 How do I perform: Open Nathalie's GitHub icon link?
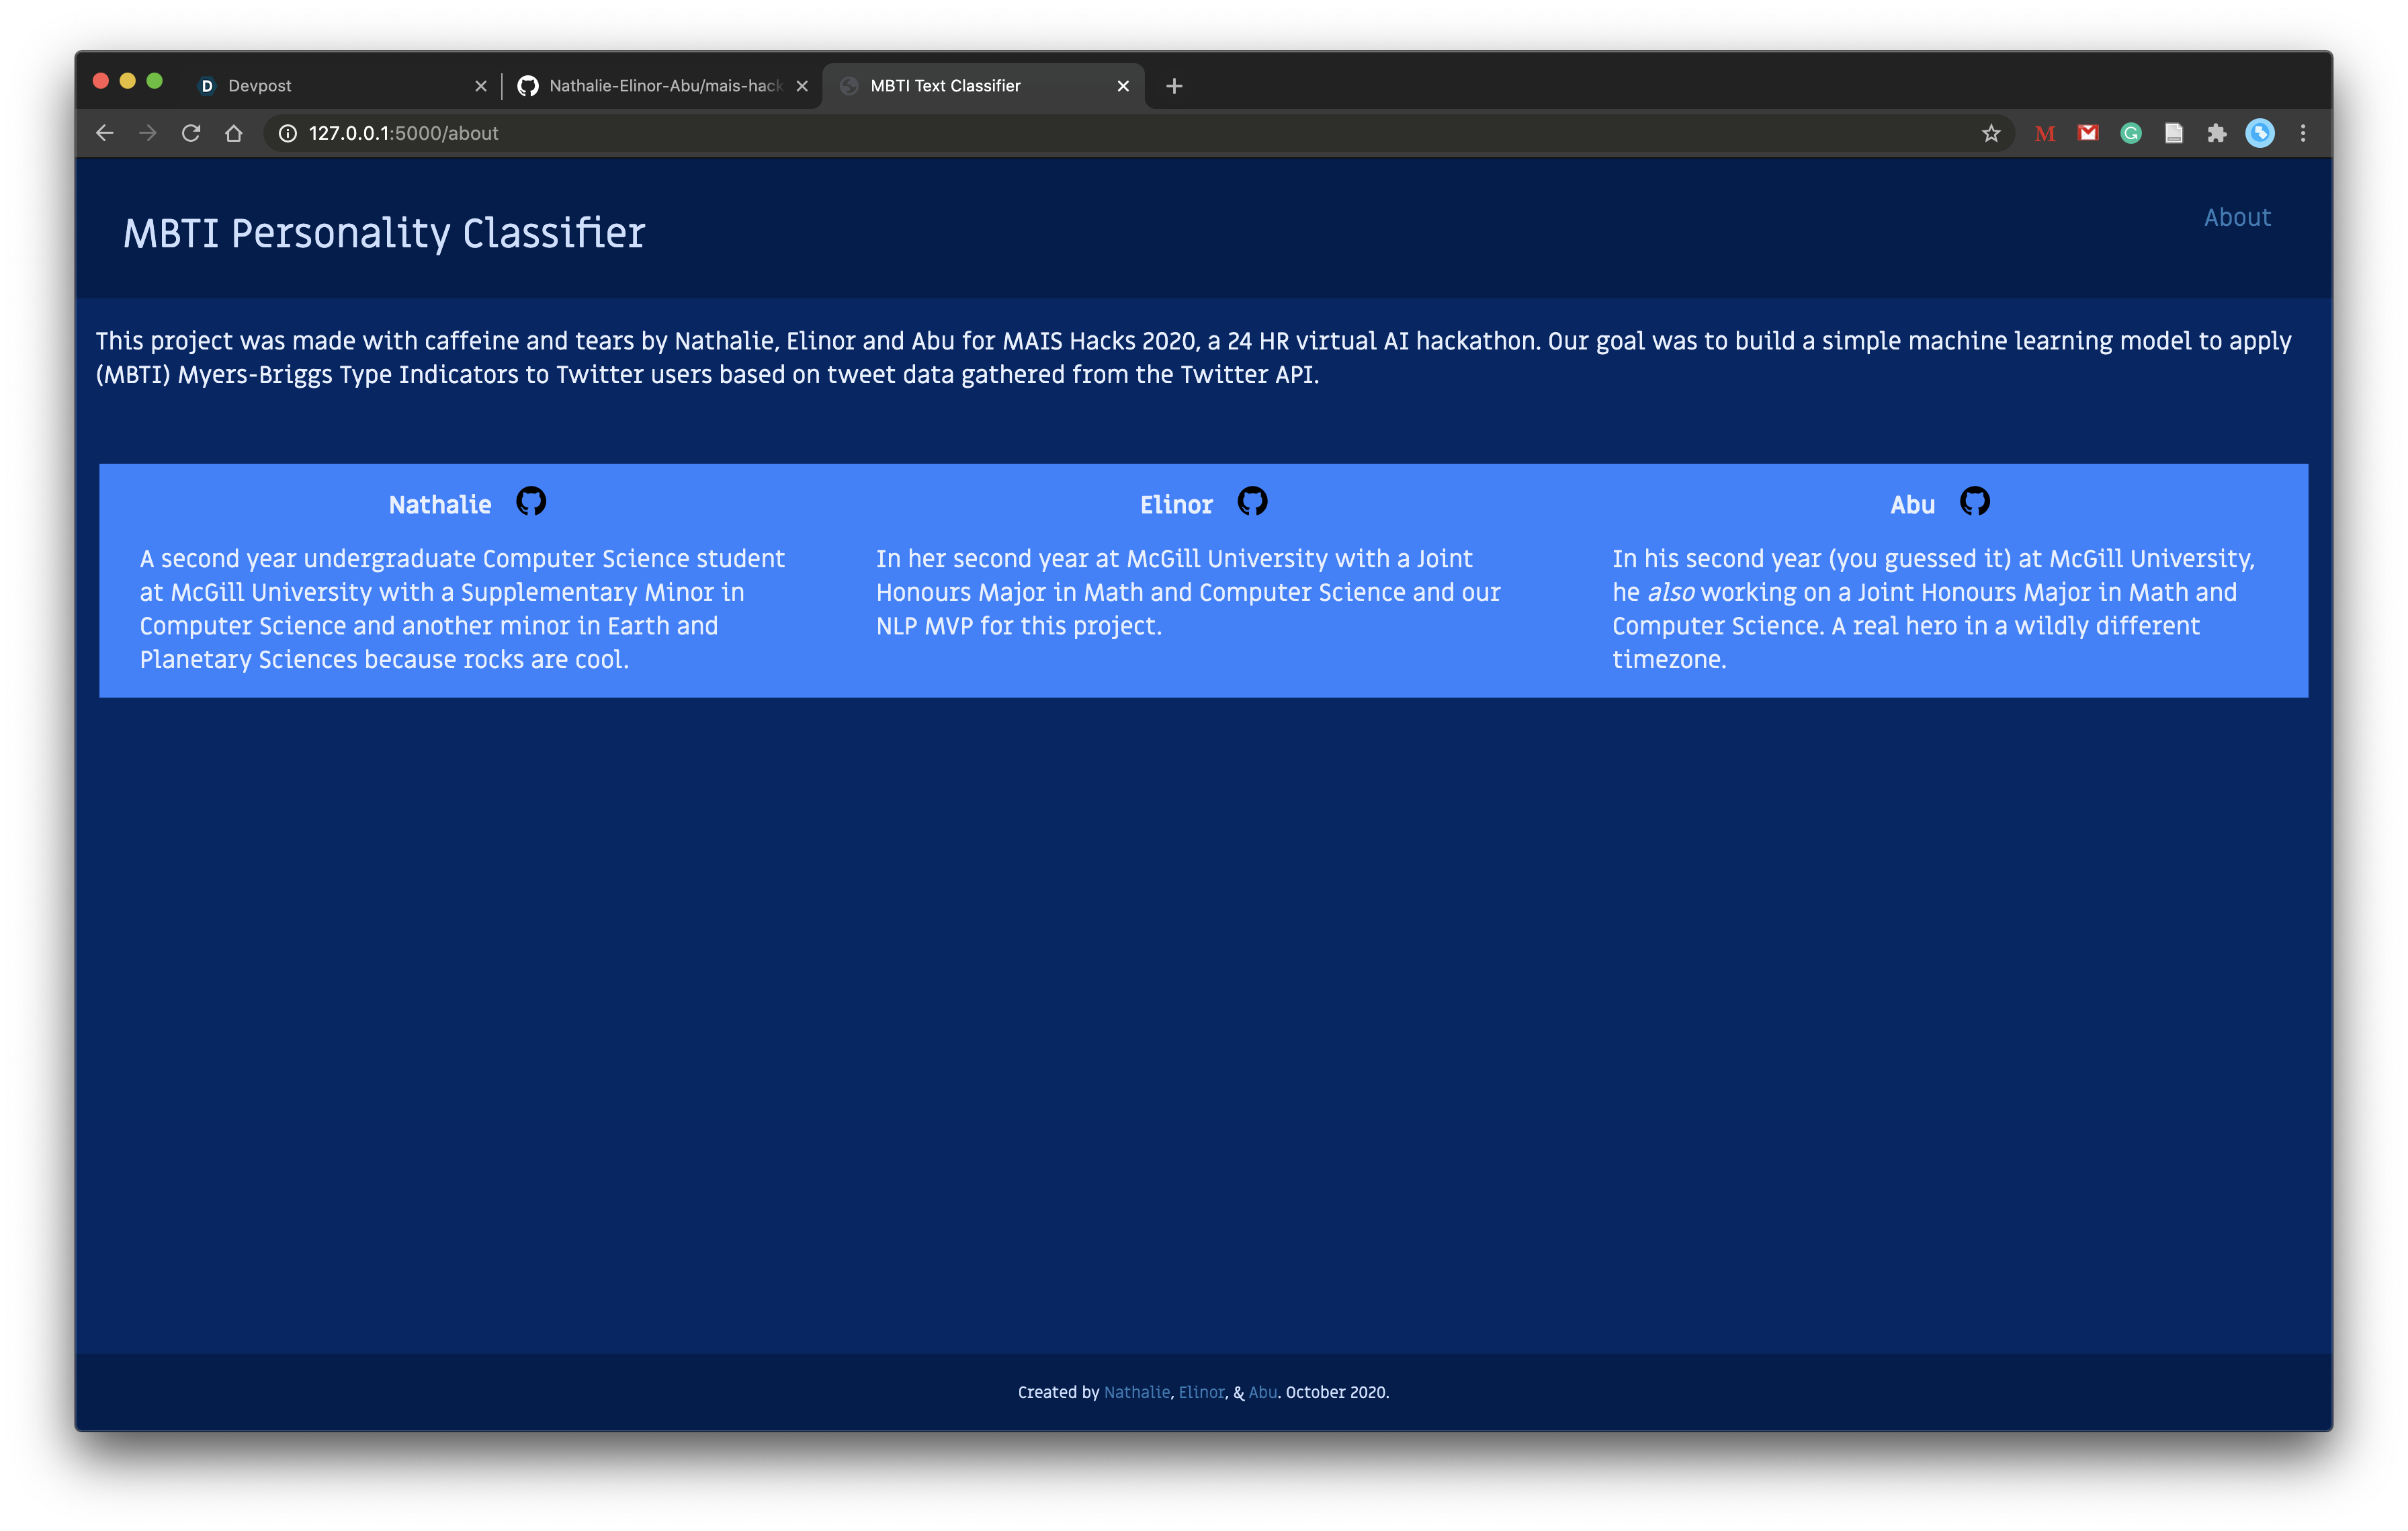click(531, 501)
